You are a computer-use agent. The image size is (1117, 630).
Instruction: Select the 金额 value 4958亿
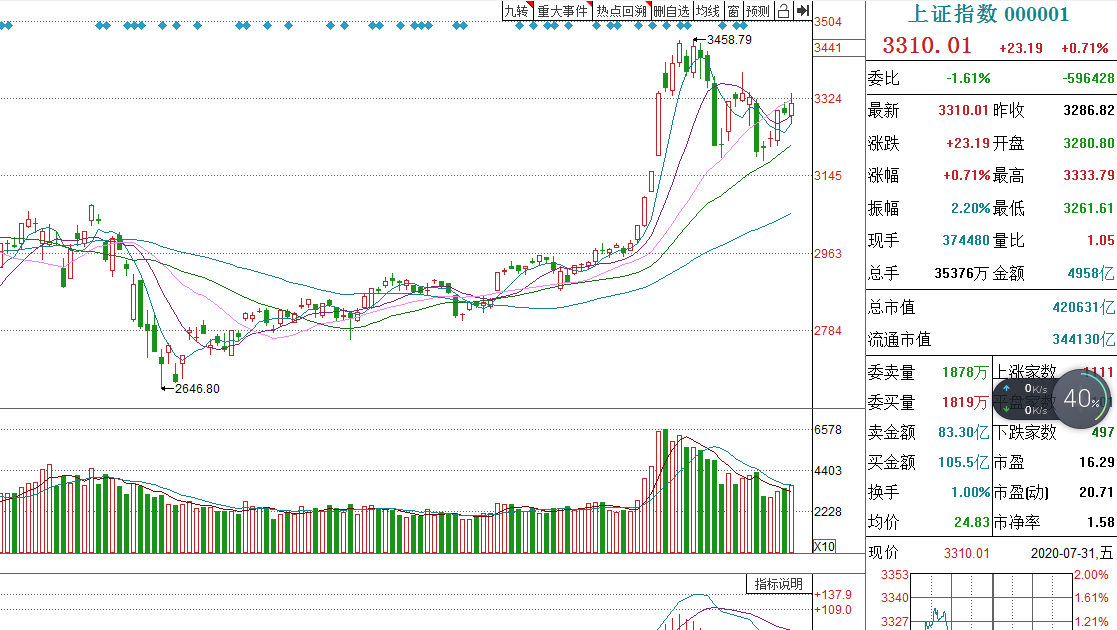click(1091, 273)
